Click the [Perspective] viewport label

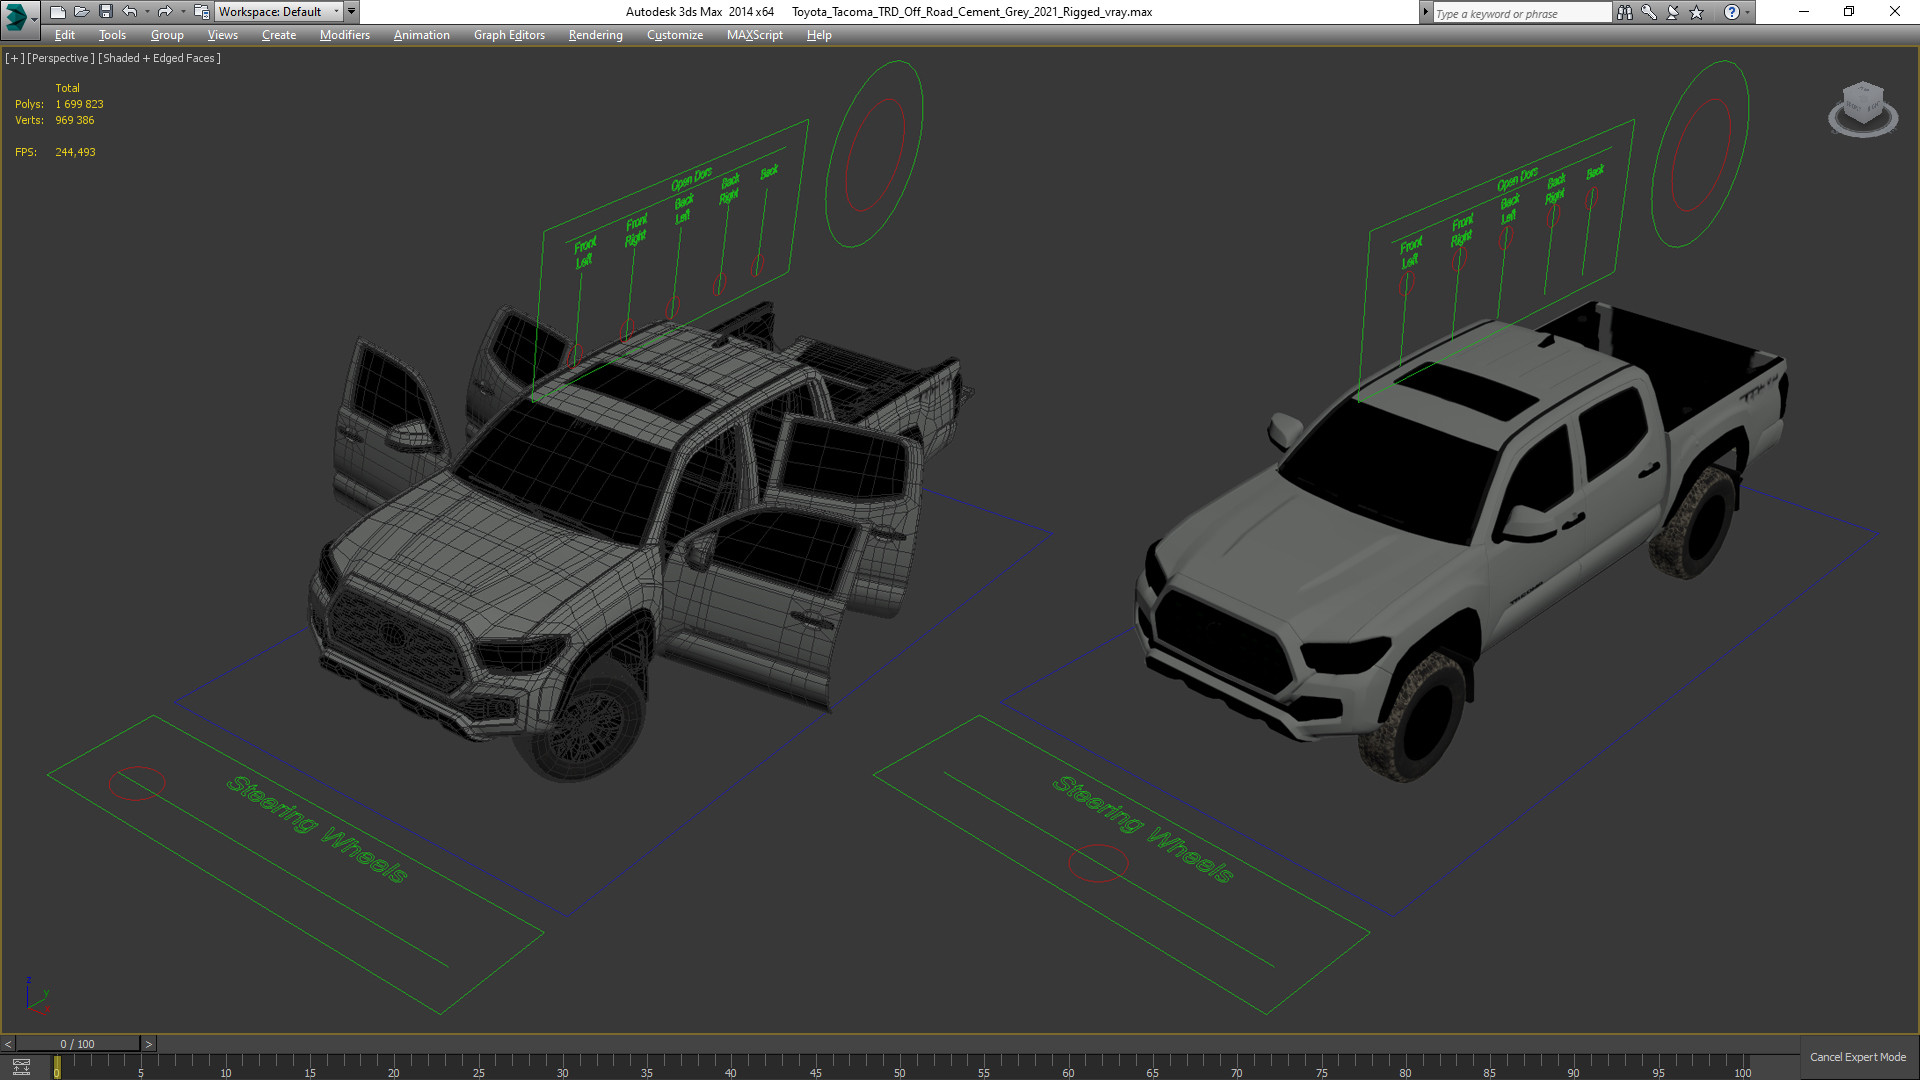click(x=61, y=58)
